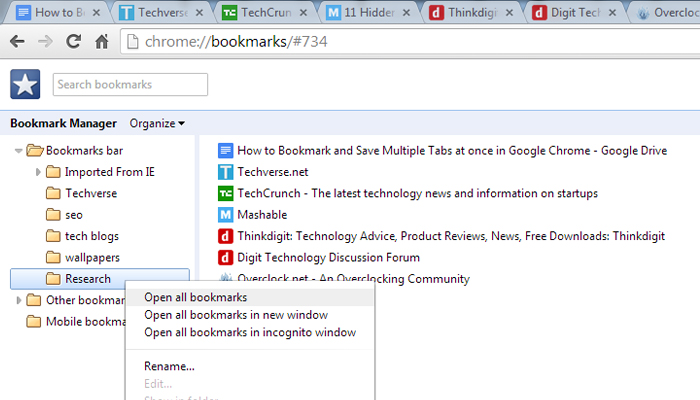Expand the Imported From IE folder
Viewport: 700px width, 400px height.
click(x=38, y=172)
